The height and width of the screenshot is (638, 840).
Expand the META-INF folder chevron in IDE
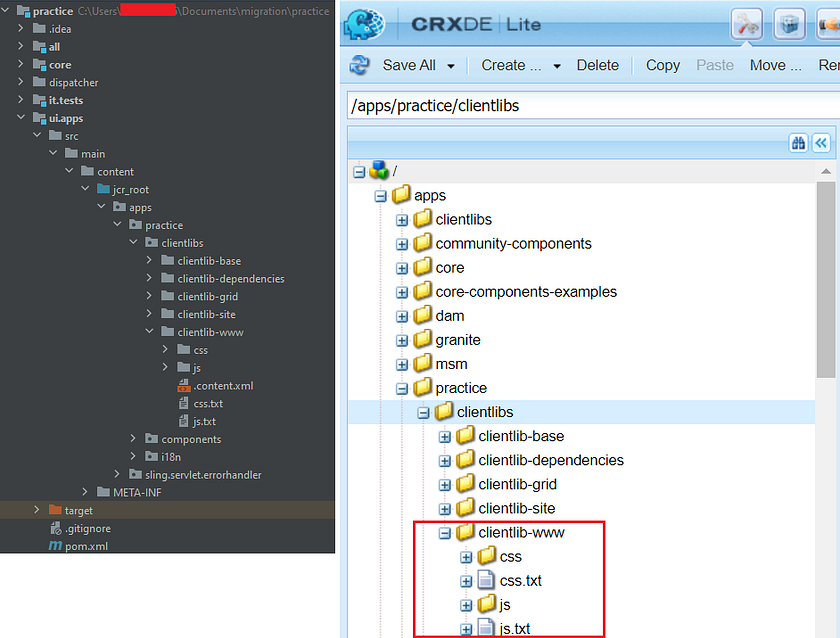click(85, 492)
